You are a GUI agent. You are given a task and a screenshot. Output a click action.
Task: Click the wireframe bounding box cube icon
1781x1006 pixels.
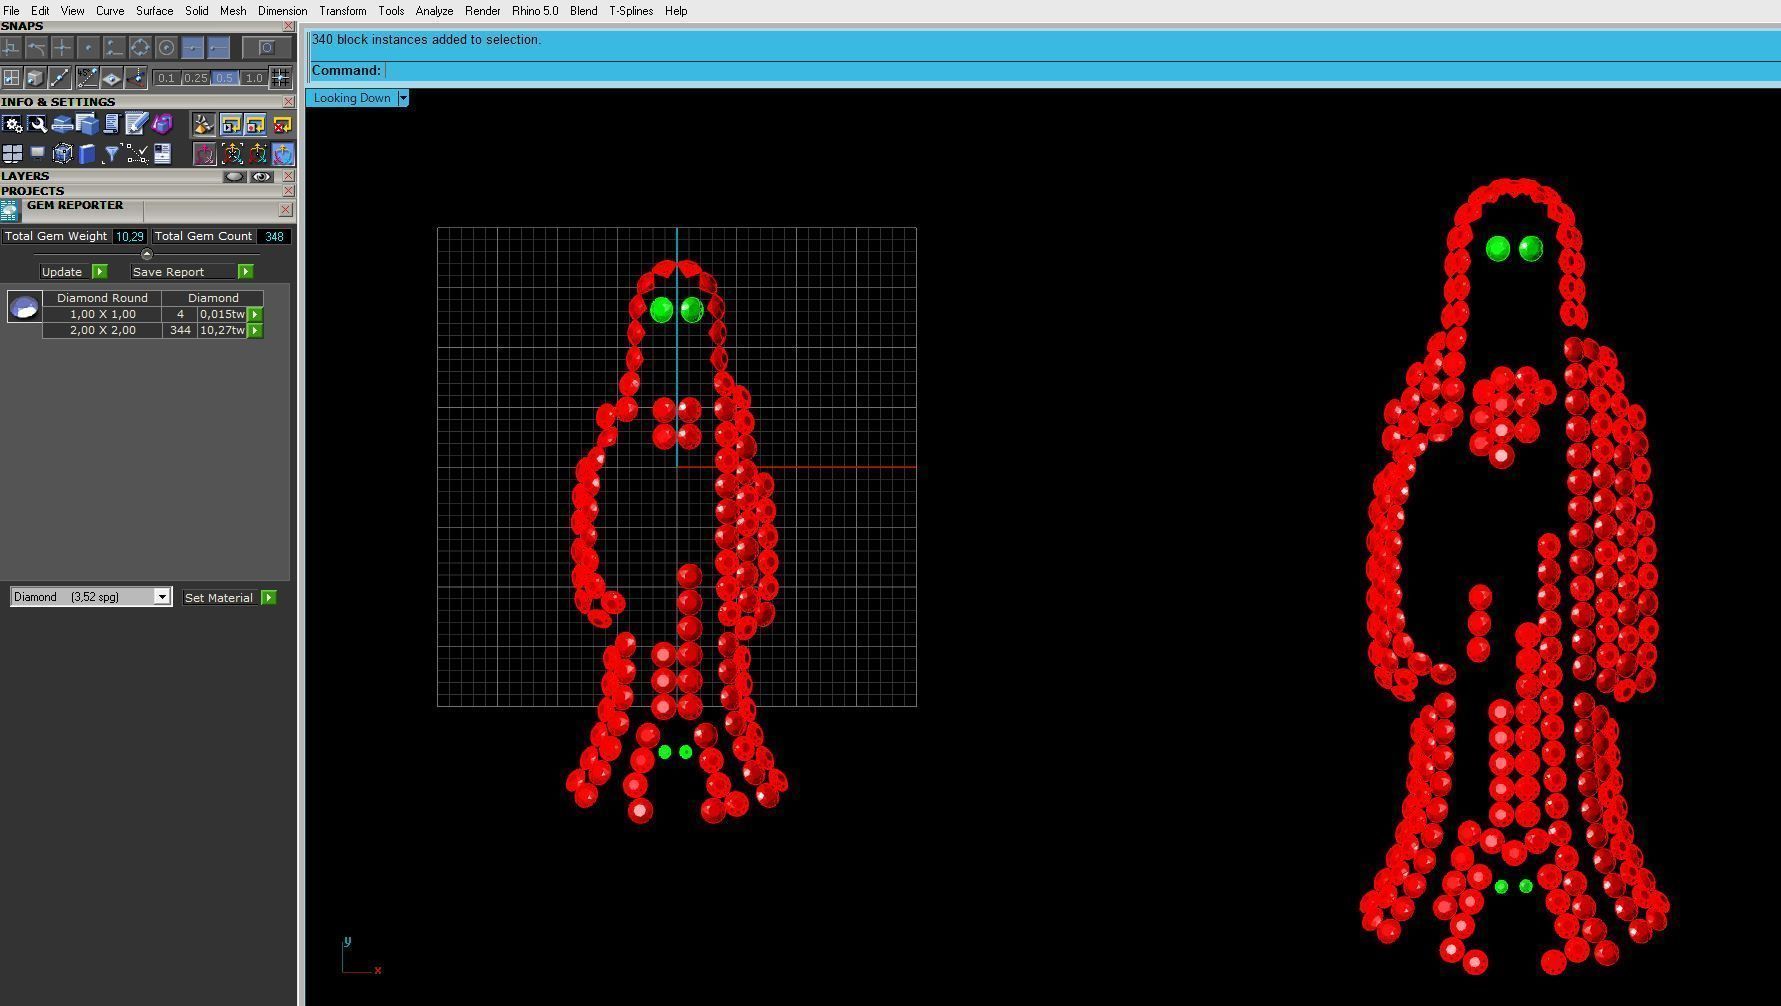[62, 153]
